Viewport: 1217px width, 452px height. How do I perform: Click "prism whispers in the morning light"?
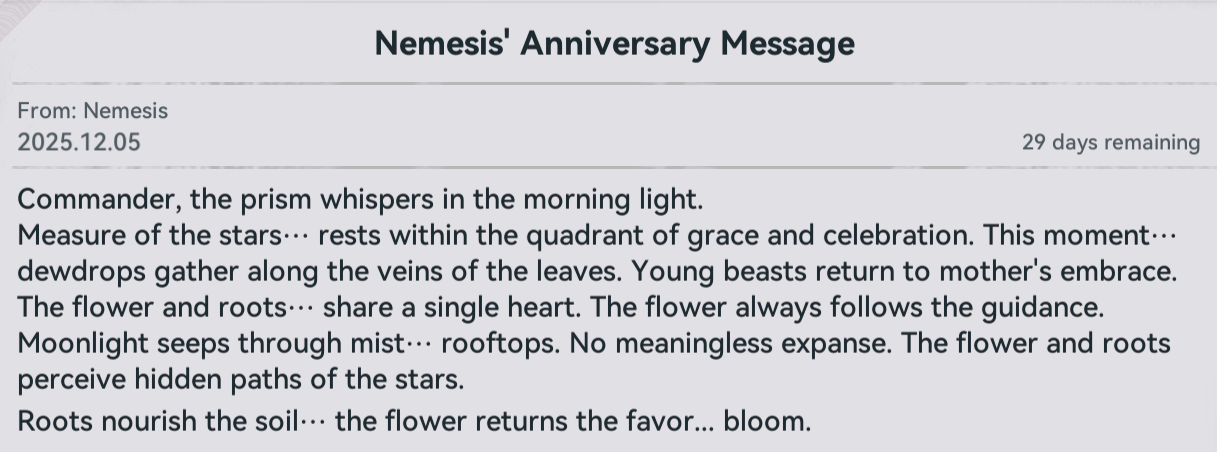[x=472, y=199]
